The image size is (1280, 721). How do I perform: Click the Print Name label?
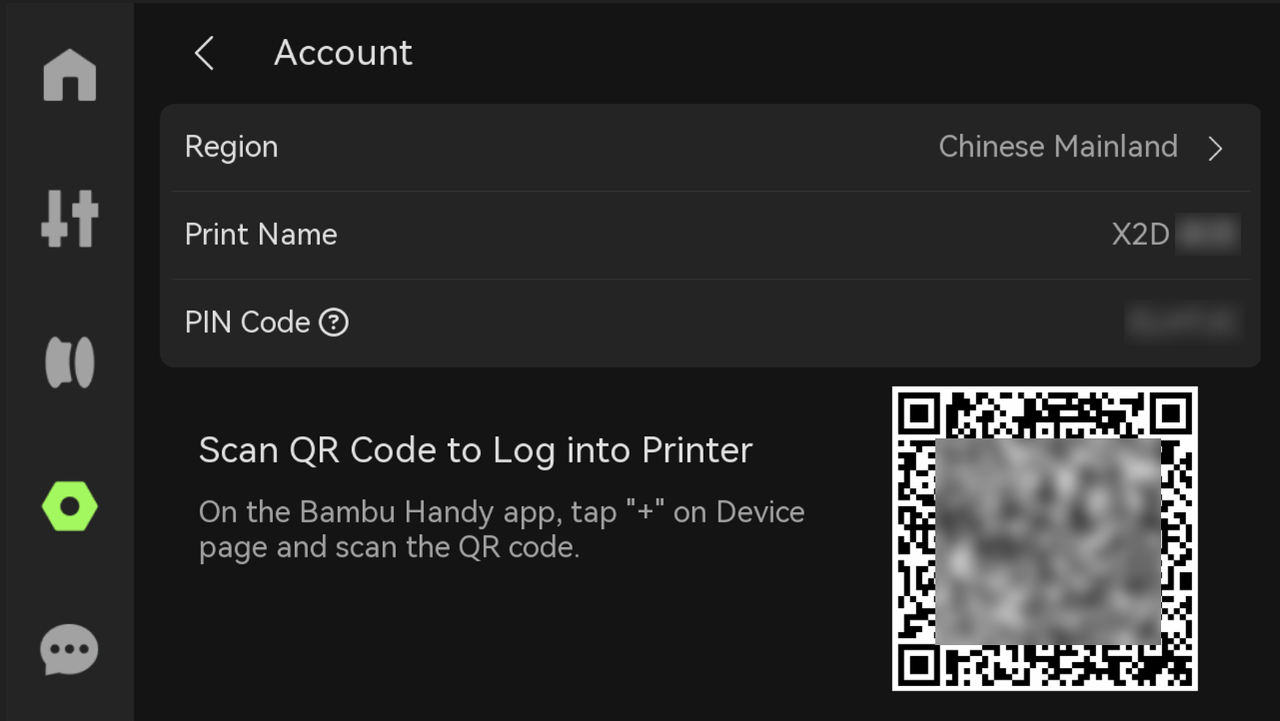[x=261, y=235]
